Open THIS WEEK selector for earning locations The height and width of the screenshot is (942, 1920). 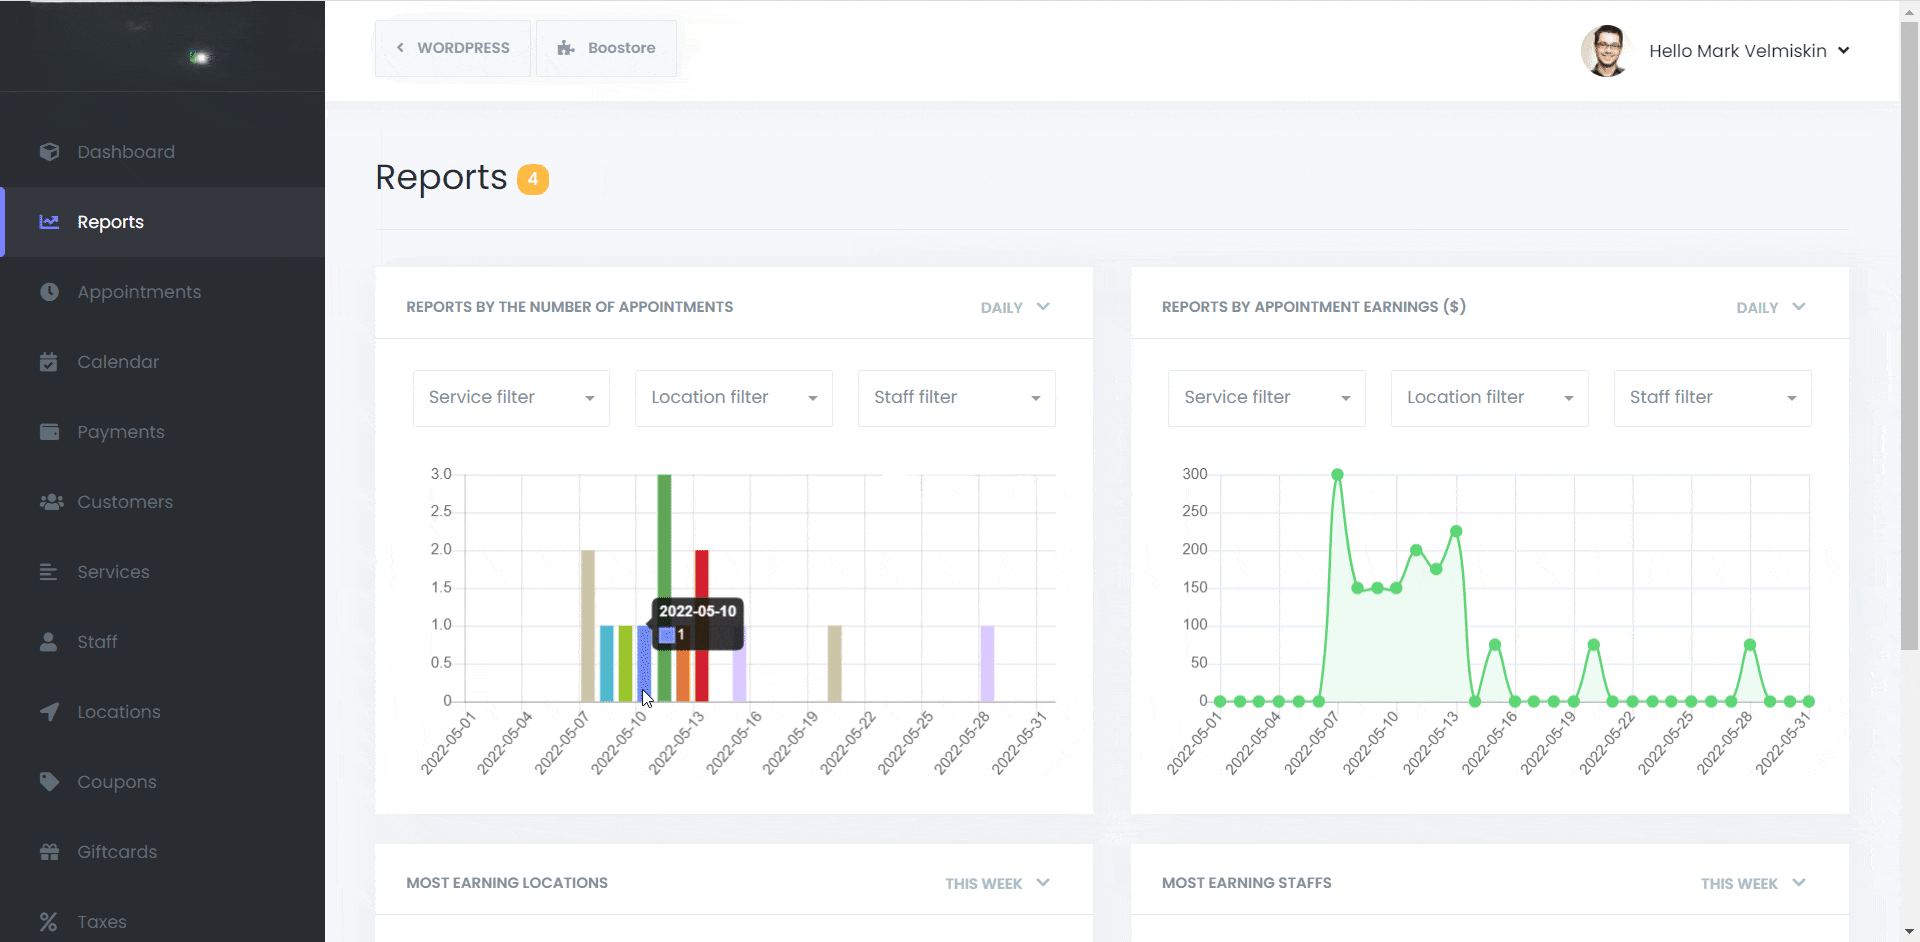(996, 883)
